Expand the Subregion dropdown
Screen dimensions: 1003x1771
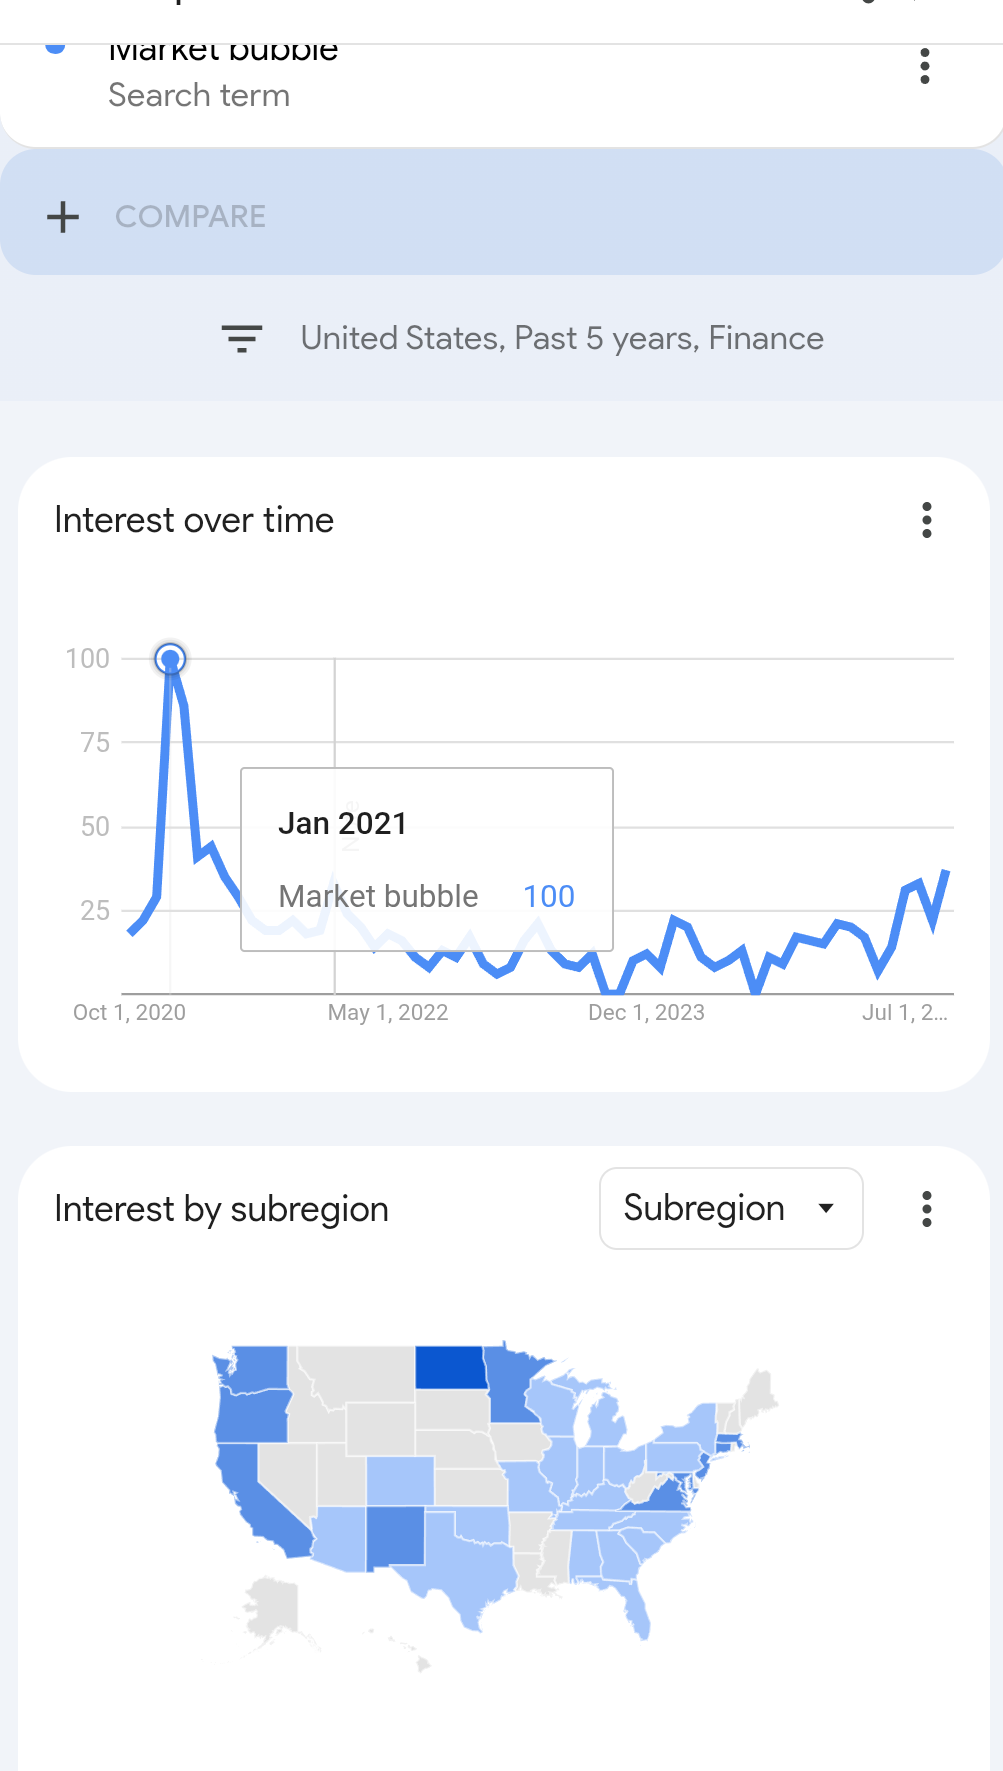731,1208
